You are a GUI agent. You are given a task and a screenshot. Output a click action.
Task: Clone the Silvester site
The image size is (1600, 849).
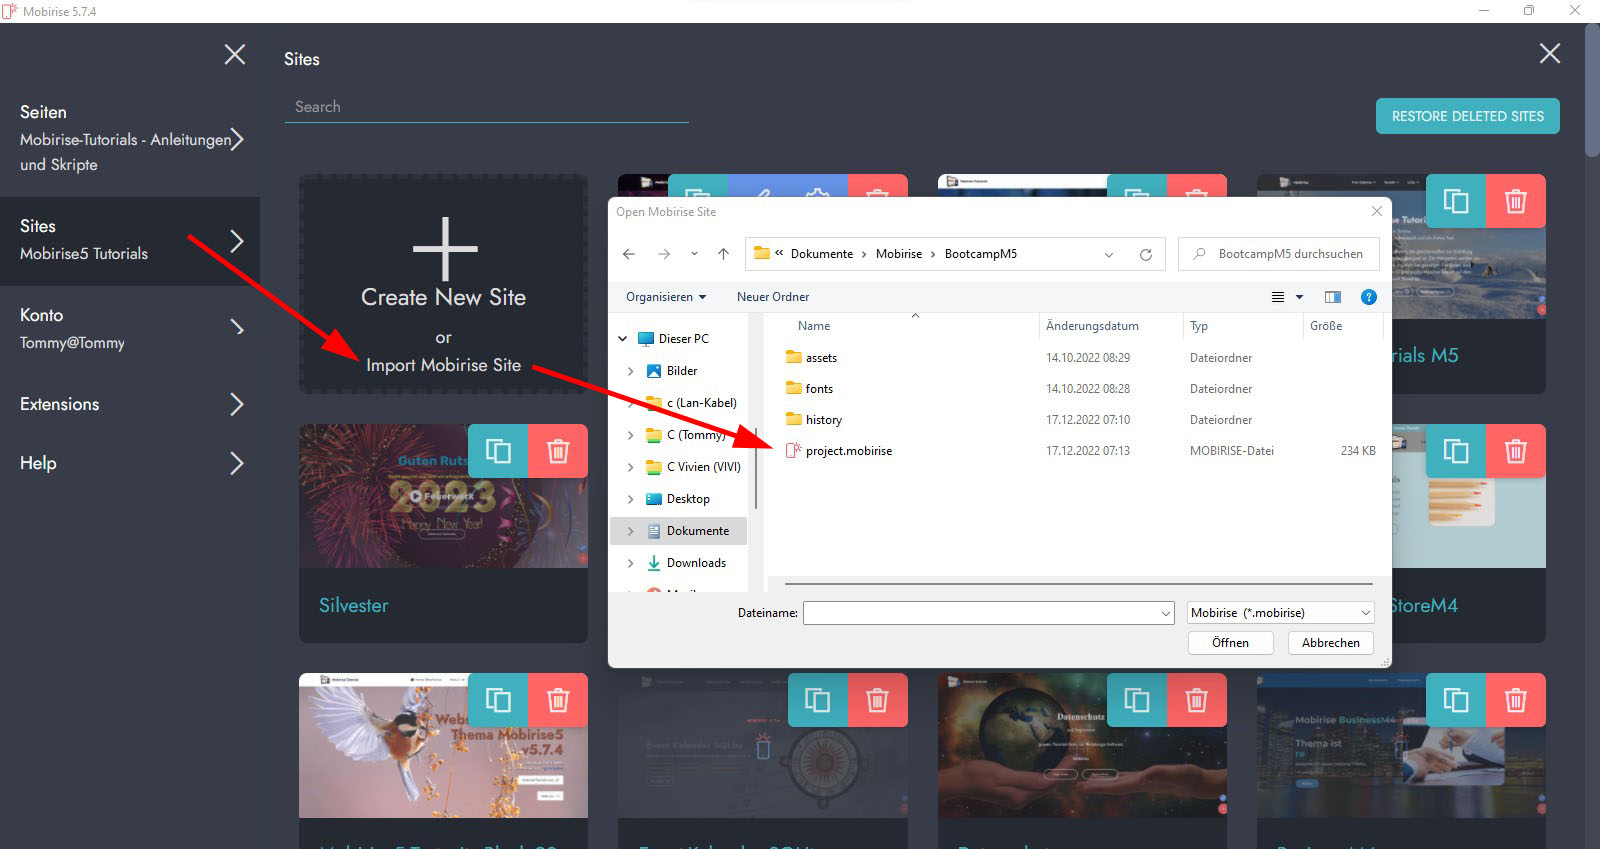498,451
